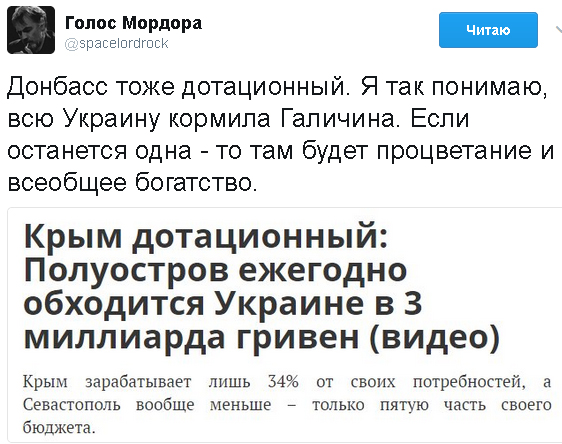The image size is (562, 444).
Task: Open the @spacelordrock handle link
Action: click(116, 43)
